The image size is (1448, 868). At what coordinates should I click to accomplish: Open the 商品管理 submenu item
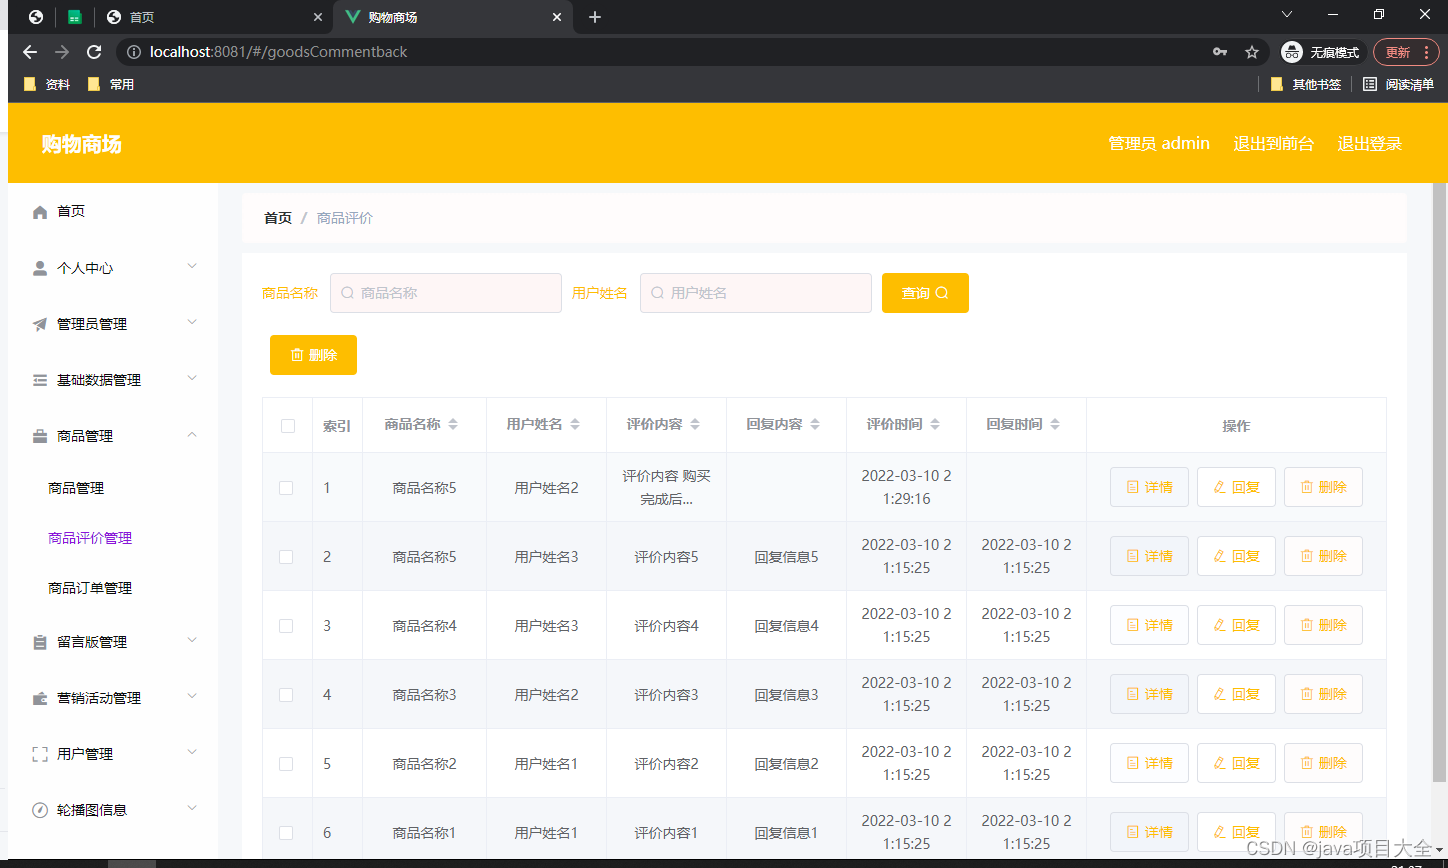[76, 488]
